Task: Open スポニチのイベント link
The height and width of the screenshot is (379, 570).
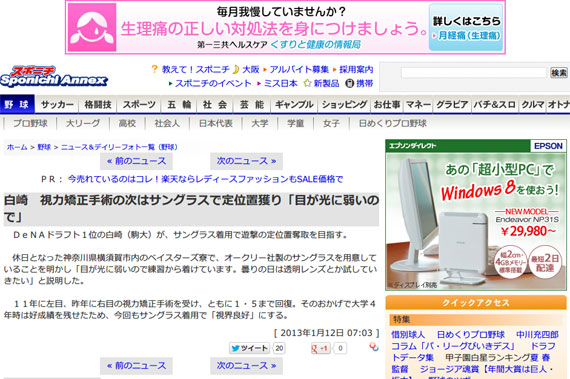Action: point(213,84)
